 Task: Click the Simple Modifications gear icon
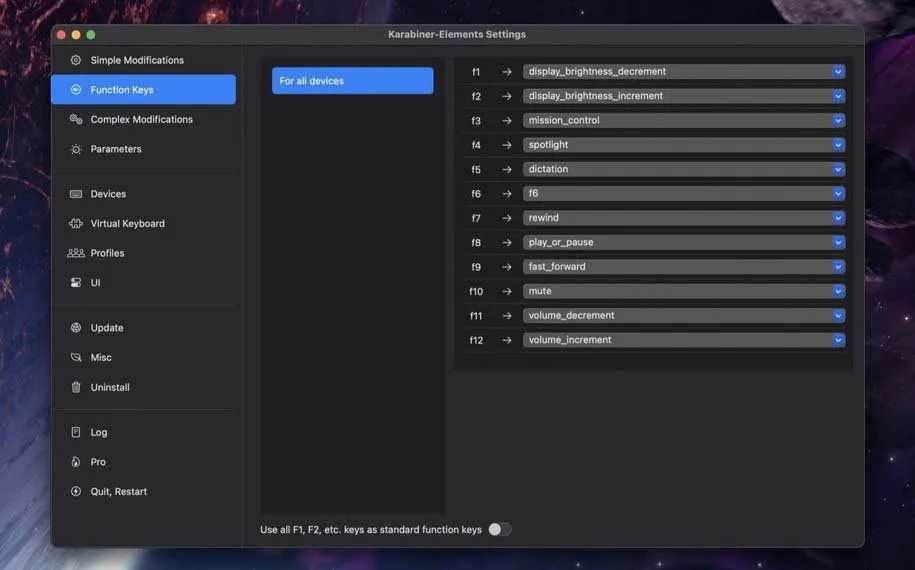click(x=76, y=60)
